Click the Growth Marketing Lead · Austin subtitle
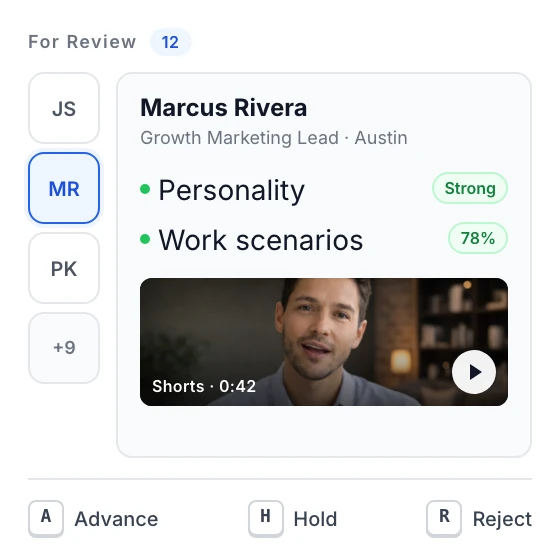Screen dimensions: 560x560 (x=274, y=138)
